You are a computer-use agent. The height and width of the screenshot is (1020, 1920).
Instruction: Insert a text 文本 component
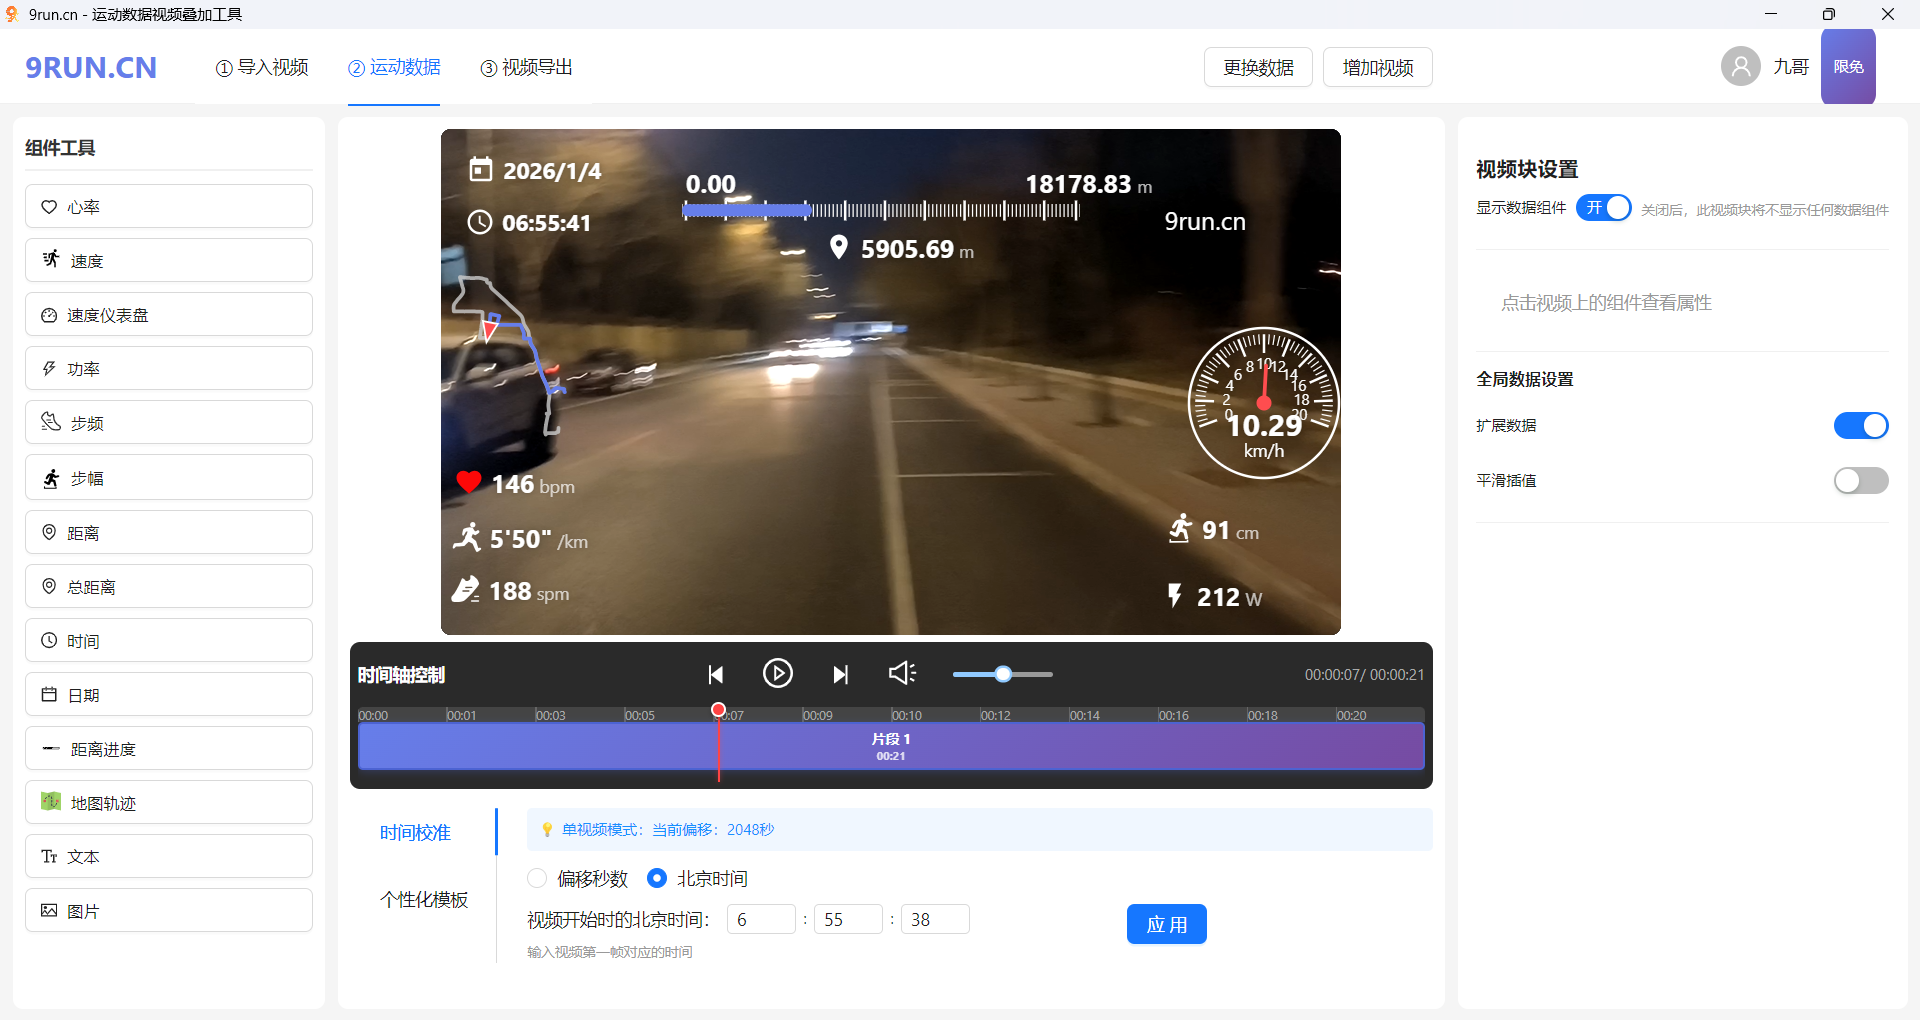pyautogui.click(x=168, y=856)
